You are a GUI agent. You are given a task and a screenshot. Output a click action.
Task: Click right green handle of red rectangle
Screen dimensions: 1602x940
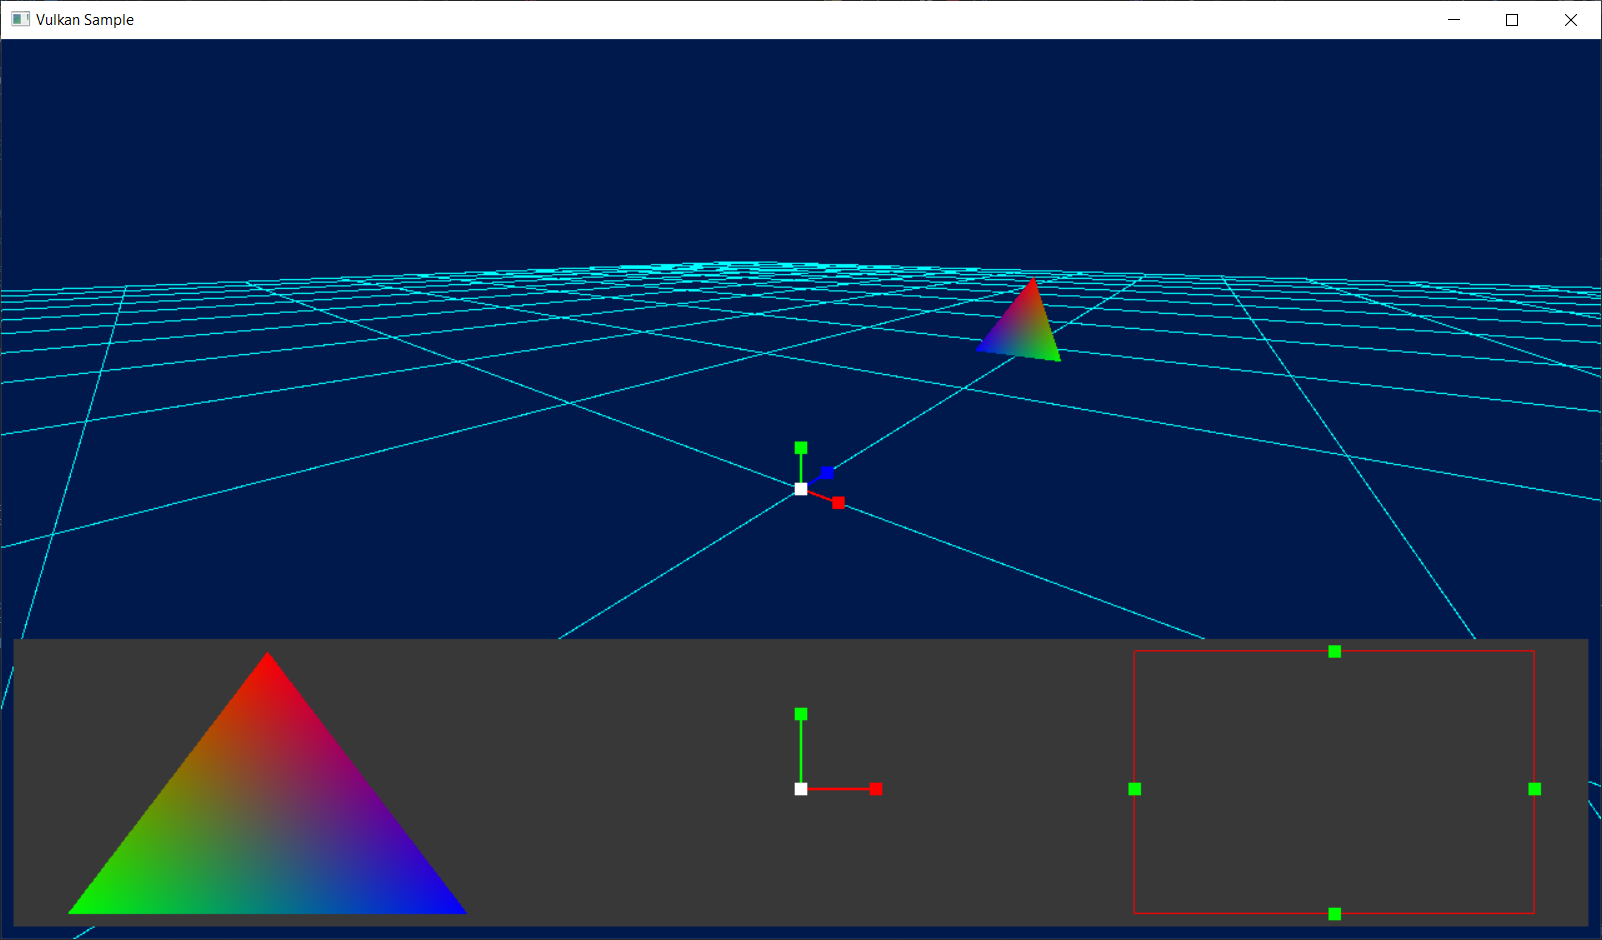point(1535,789)
